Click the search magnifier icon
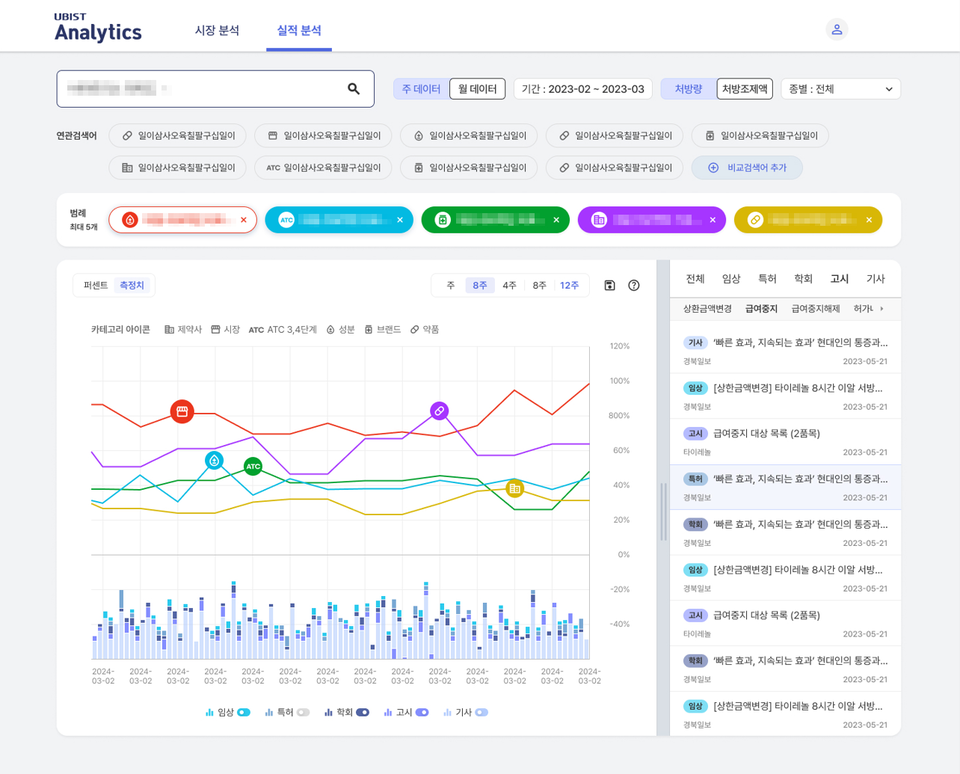 click(353, 89)
